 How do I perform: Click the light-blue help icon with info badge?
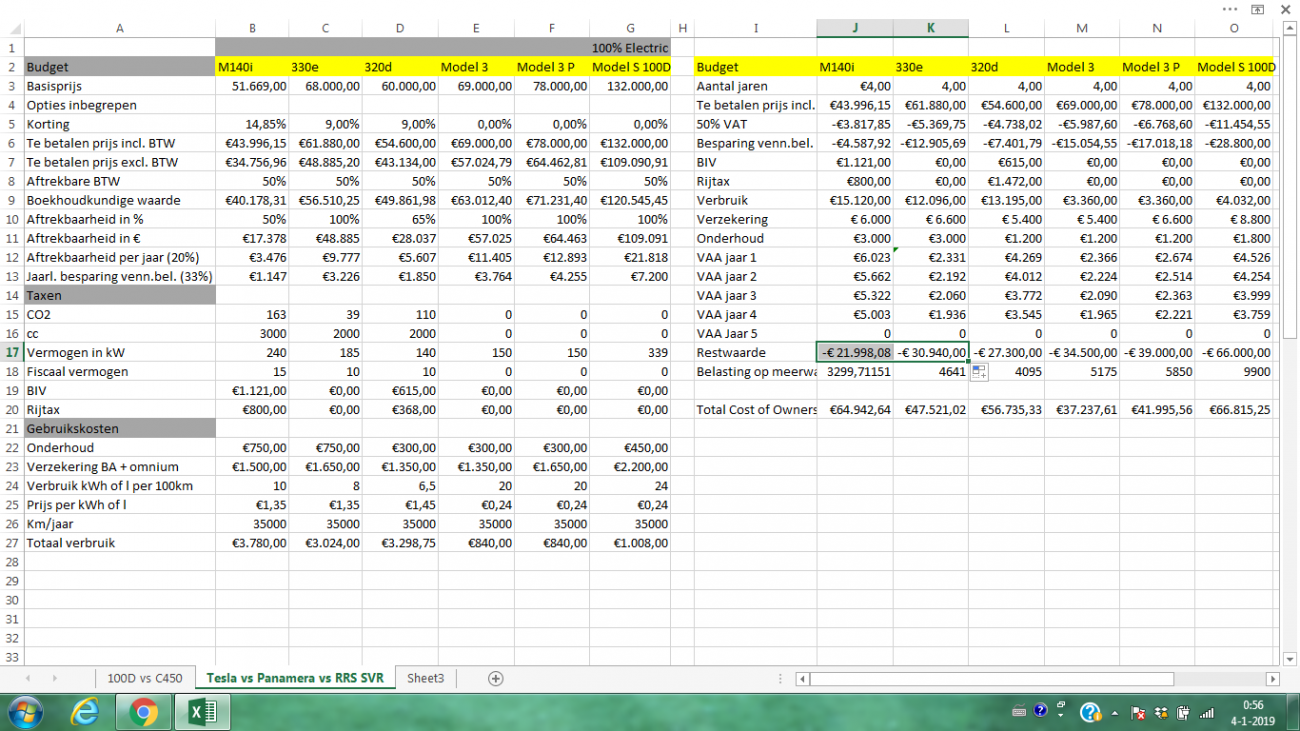[x=1090, y=712]
